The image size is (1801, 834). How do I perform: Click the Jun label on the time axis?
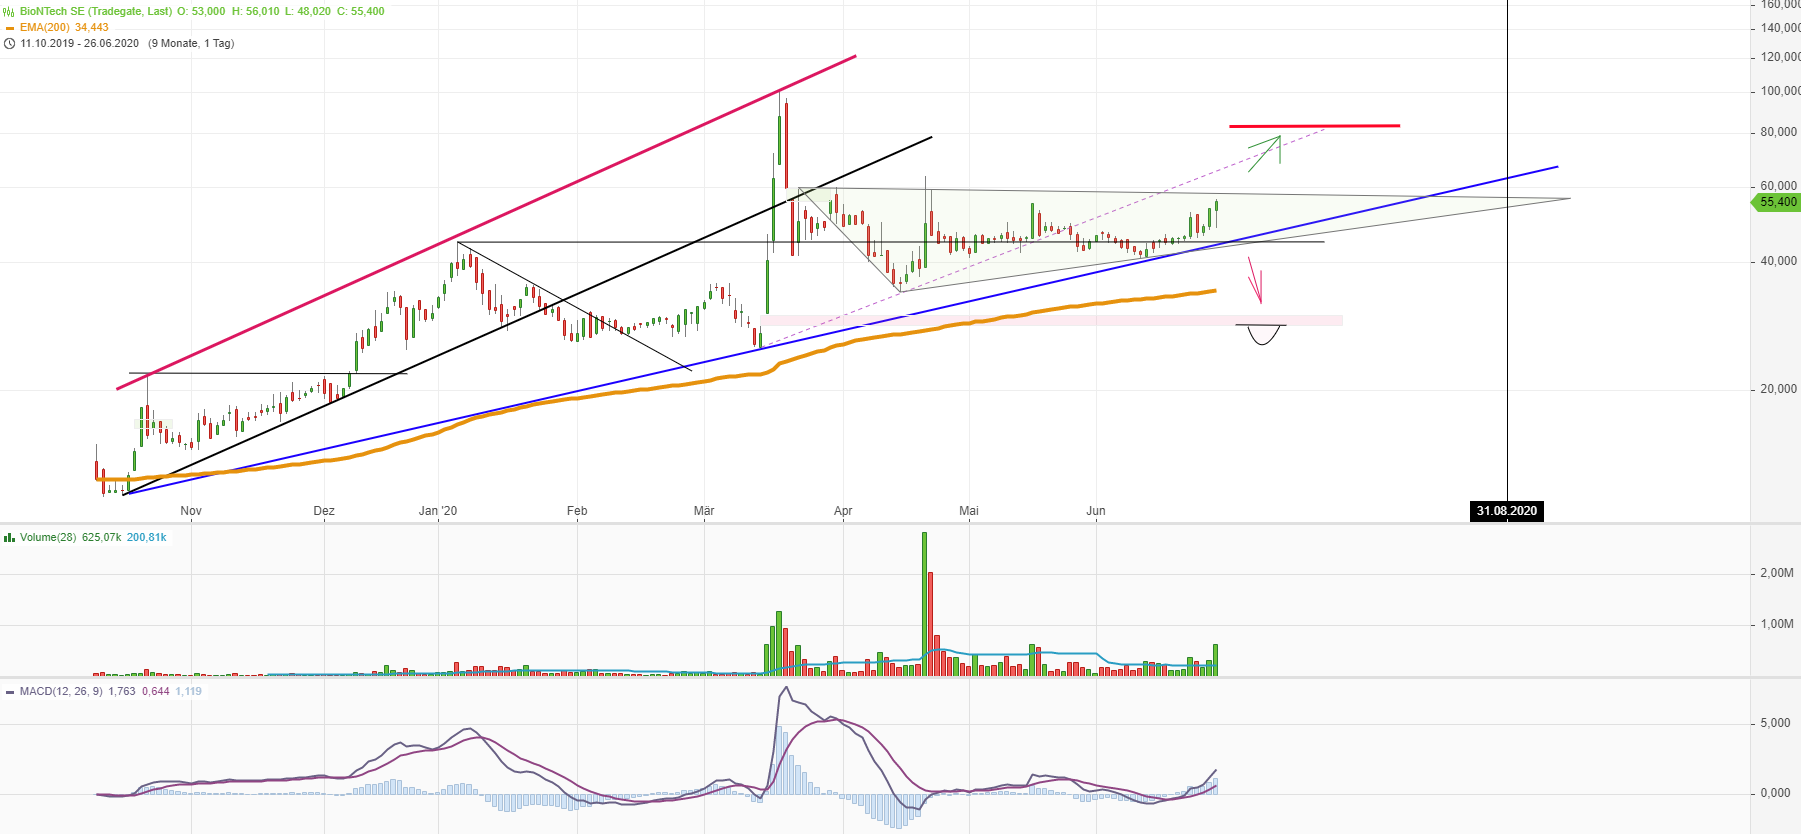1096,511
